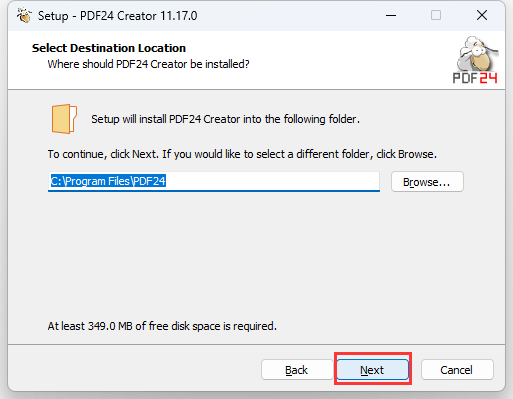Click the PDF24 sheep icon in title bar
The width and height of the screenshot is (513, 399).
point(24,16)
